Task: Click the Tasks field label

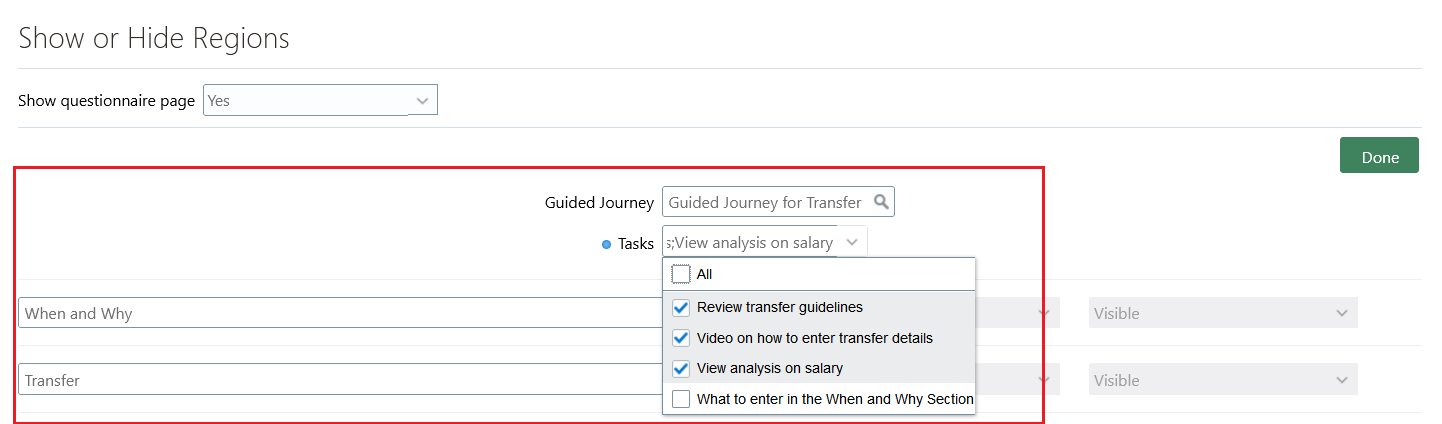Action: pos(635,243)
